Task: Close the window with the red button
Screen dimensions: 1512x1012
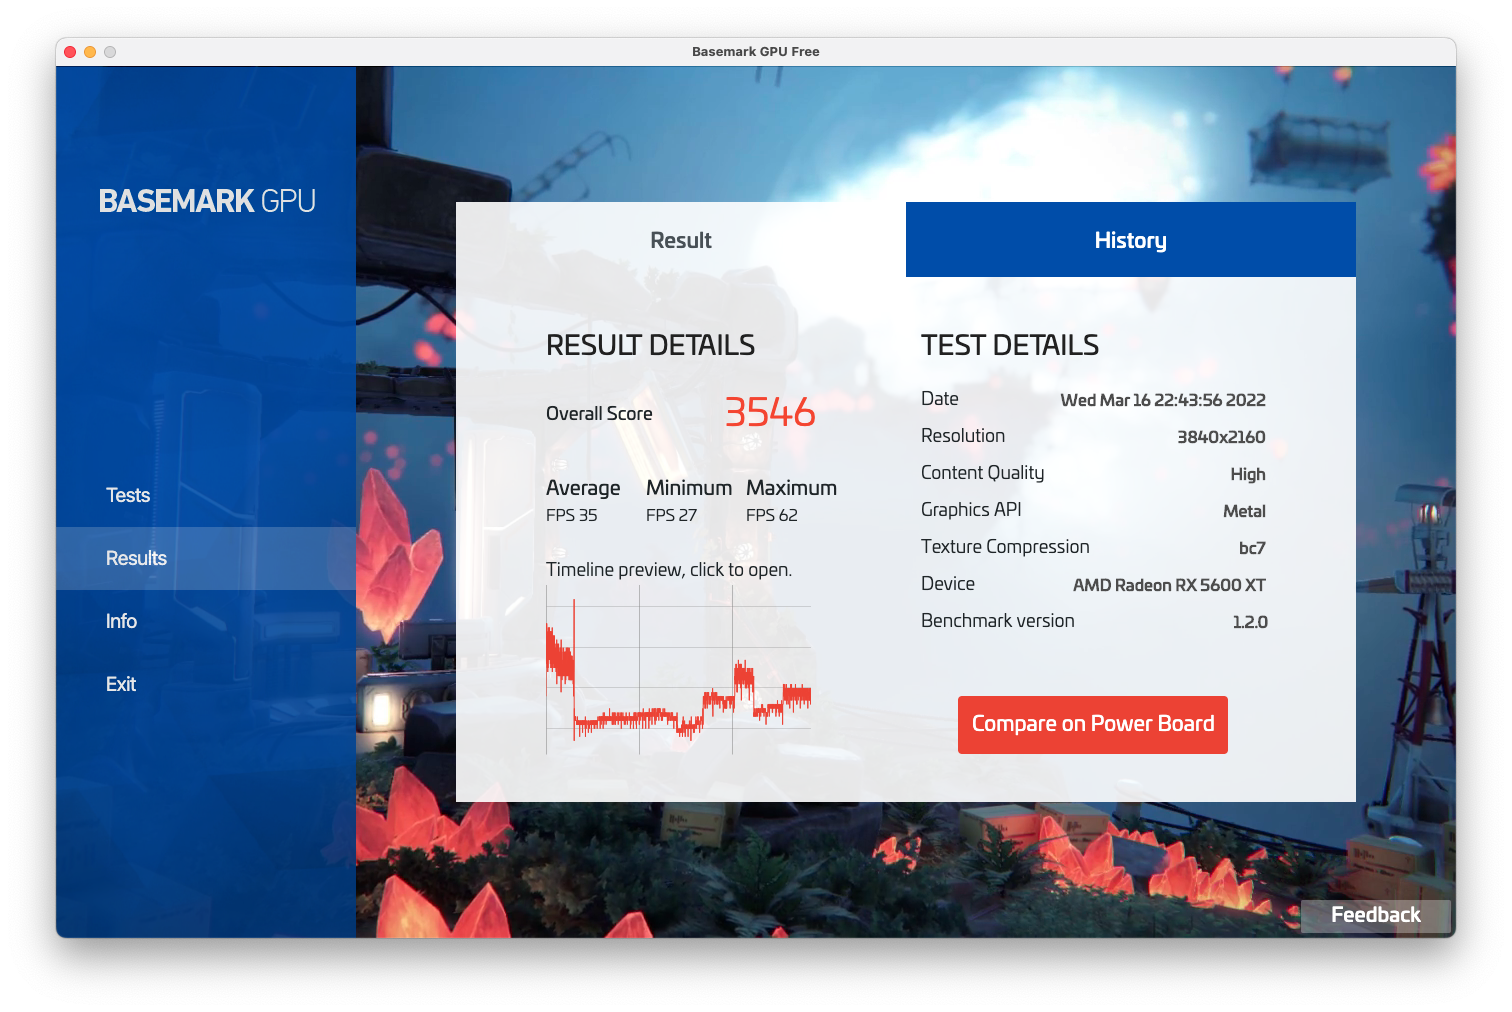Action: pyautogui.click(x=70, y=52)
